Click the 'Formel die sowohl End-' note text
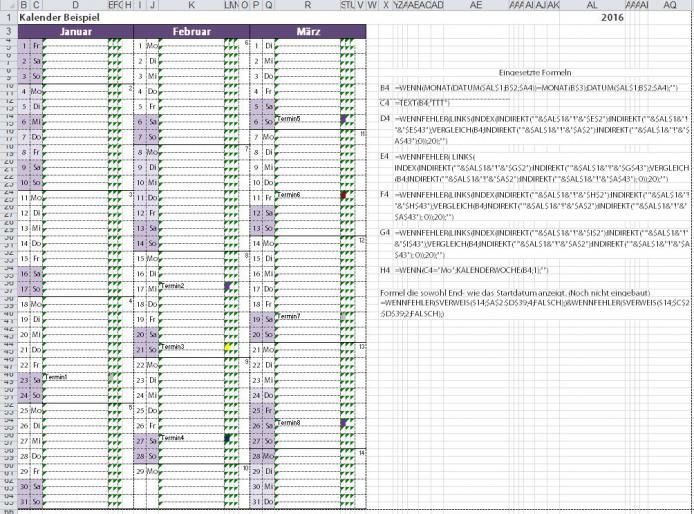The width and height of the screenshot is (694, 514). [515, 293]
